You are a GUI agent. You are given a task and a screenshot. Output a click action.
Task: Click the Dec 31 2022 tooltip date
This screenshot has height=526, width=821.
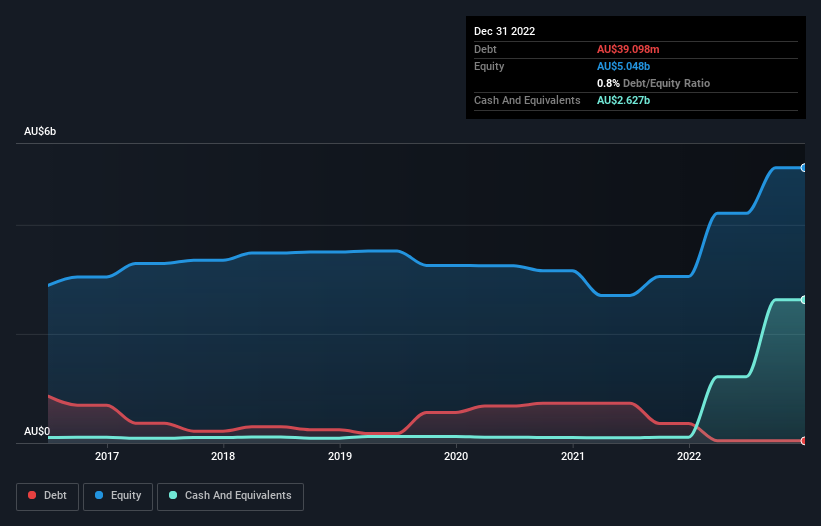click(505, 31)
